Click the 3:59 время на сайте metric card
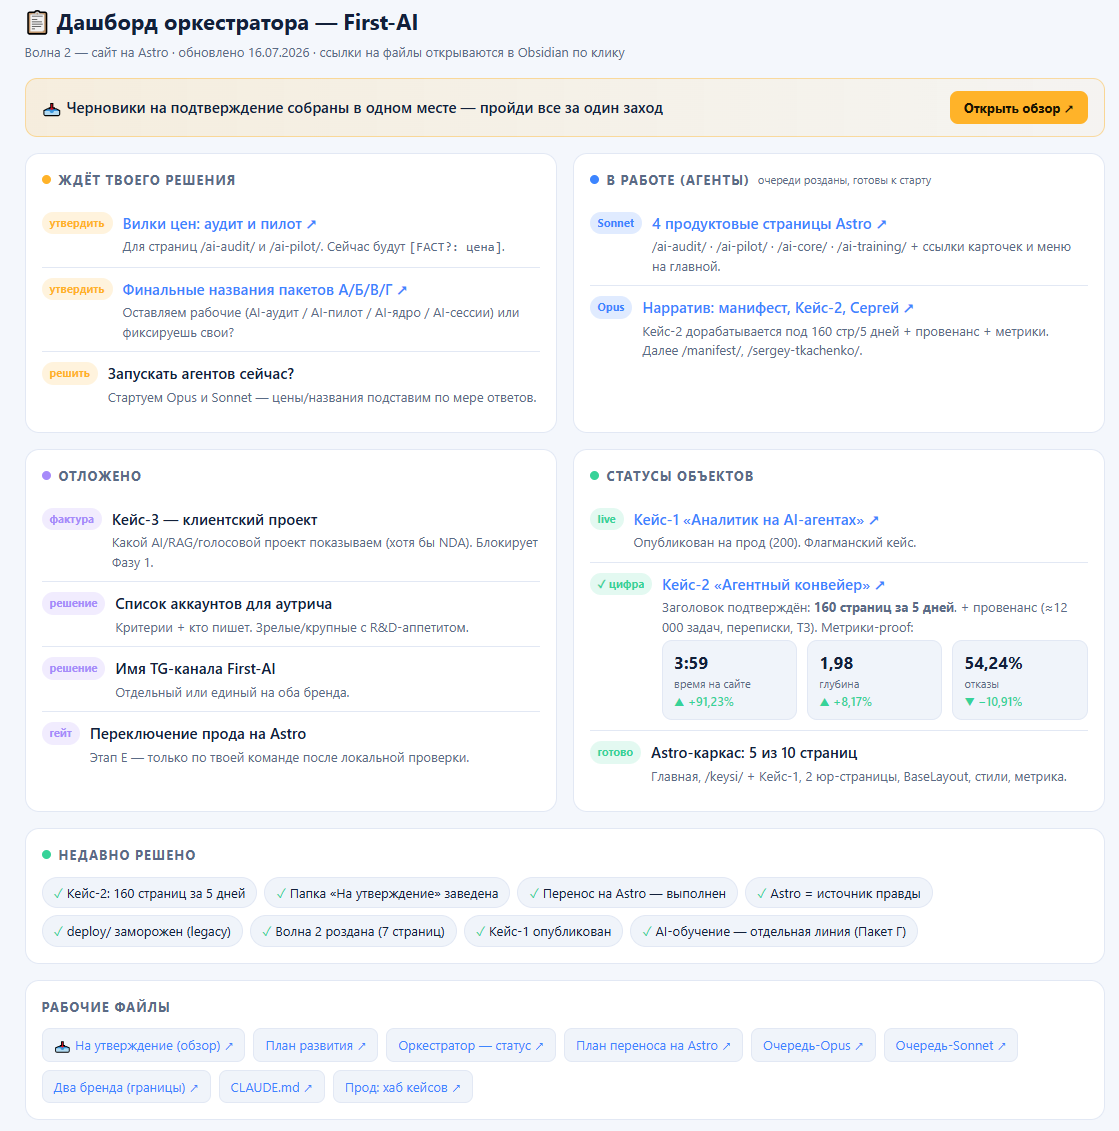Screen dimensions: 1119x1131 click(729, 680)
